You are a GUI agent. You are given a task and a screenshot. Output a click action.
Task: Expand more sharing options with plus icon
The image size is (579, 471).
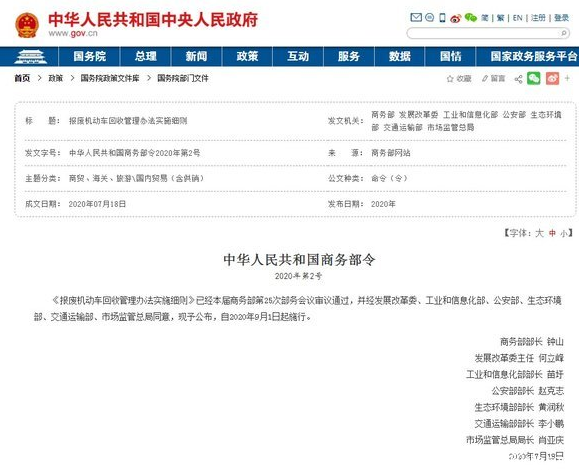click(568, 78)
